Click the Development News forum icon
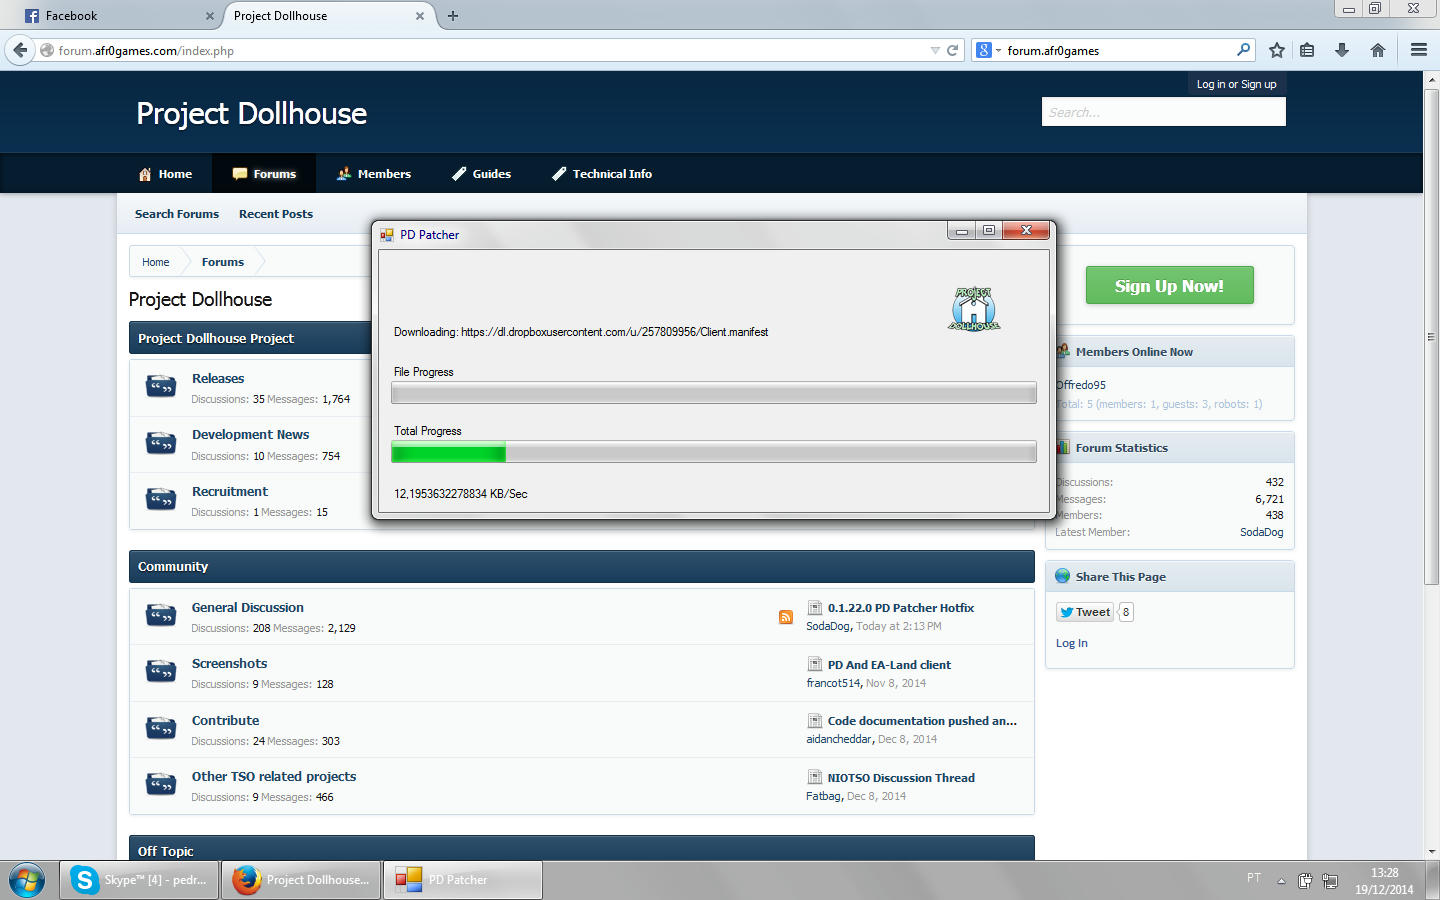Image resolution: width=1440 pixels, height=900 pixels. [x=161, y=443]
